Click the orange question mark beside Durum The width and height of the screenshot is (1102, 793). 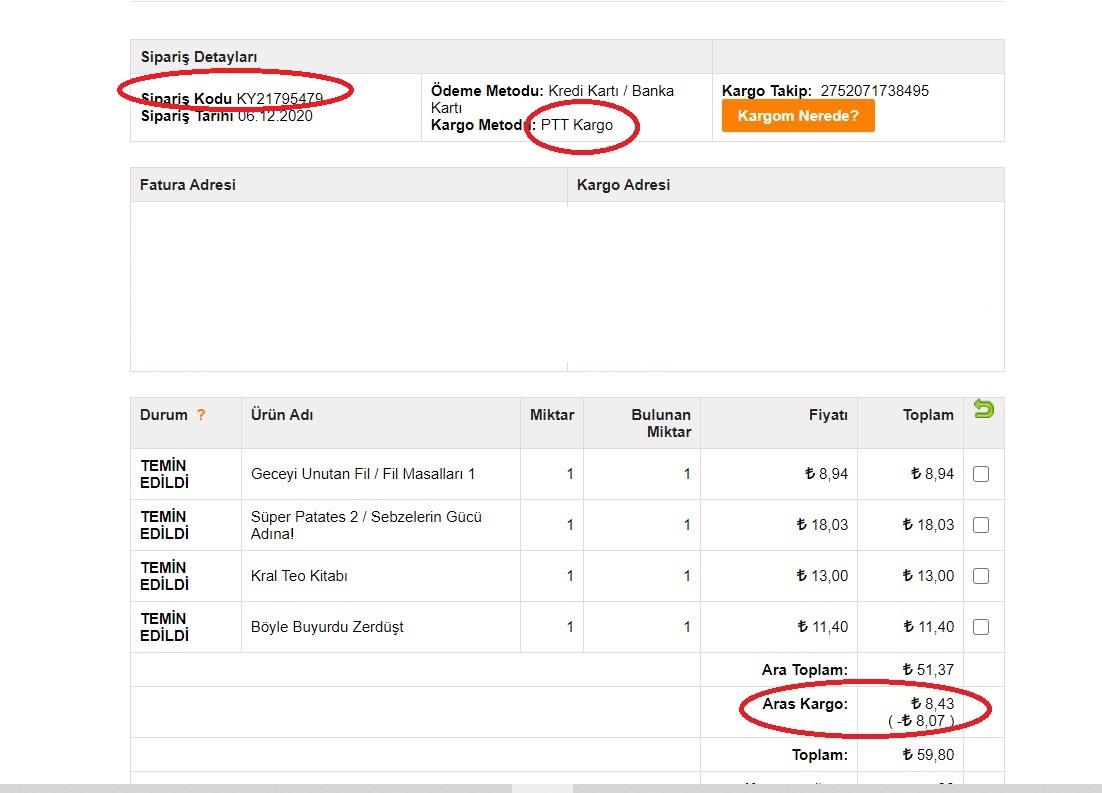click(x=201, y=415)
